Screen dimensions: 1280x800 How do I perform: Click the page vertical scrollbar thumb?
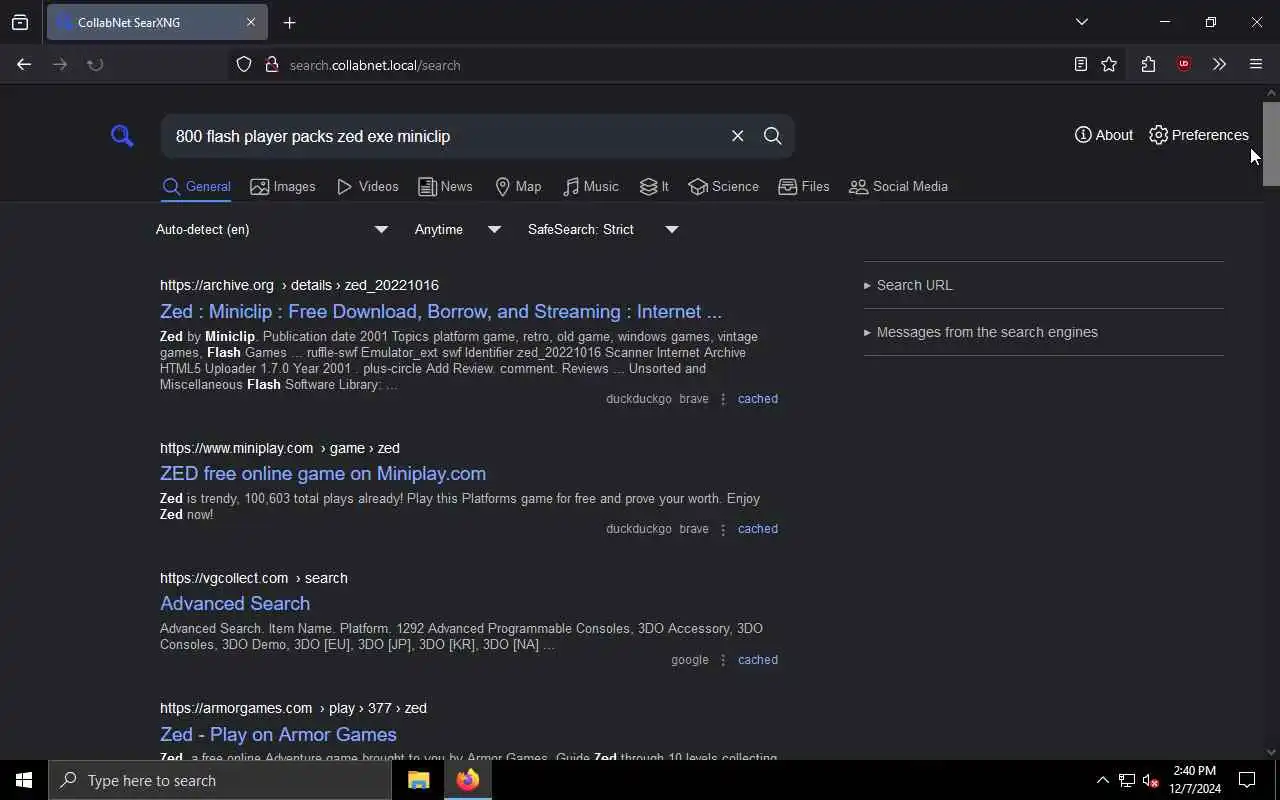(x=1271, y=143)
